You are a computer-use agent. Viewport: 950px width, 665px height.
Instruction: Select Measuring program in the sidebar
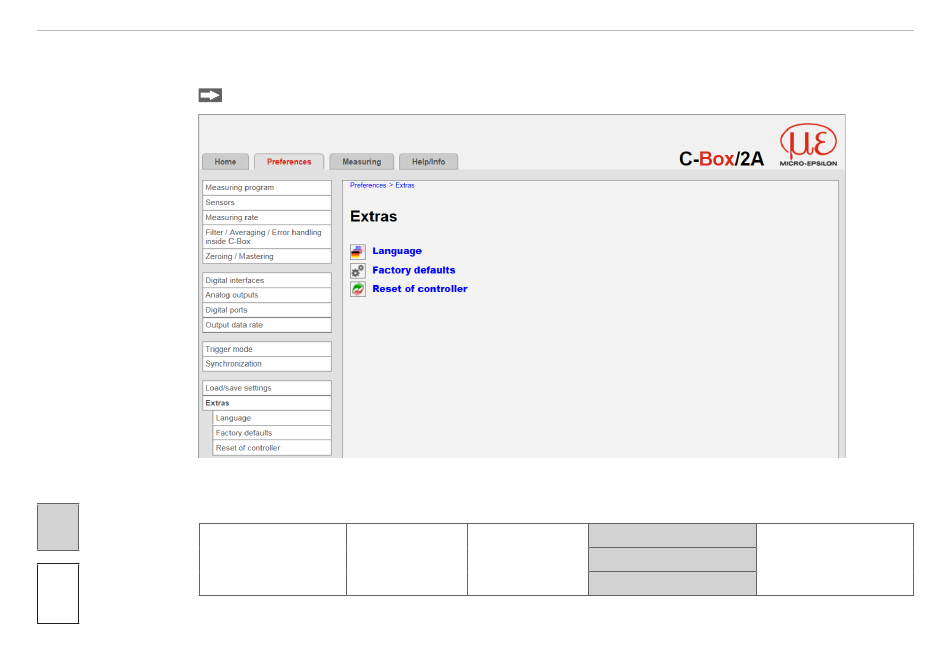(x=267, y=188)
